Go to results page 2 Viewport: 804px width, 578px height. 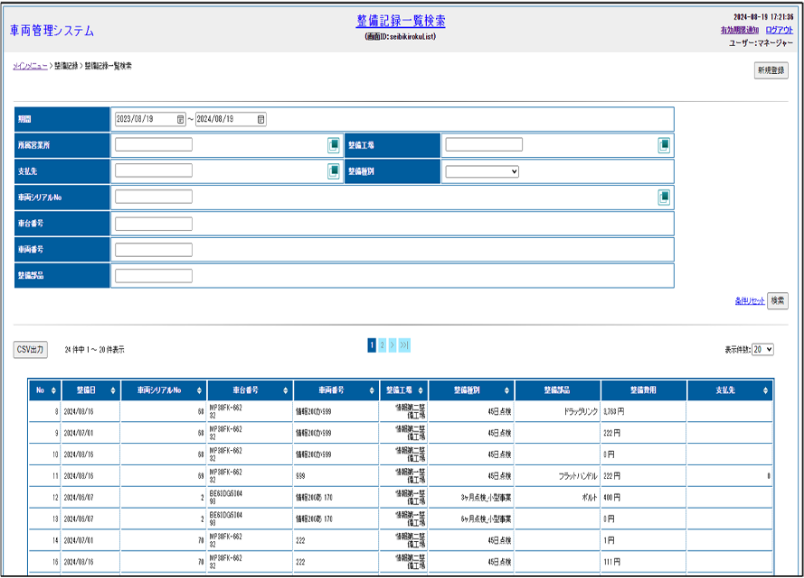click(382, 345)
